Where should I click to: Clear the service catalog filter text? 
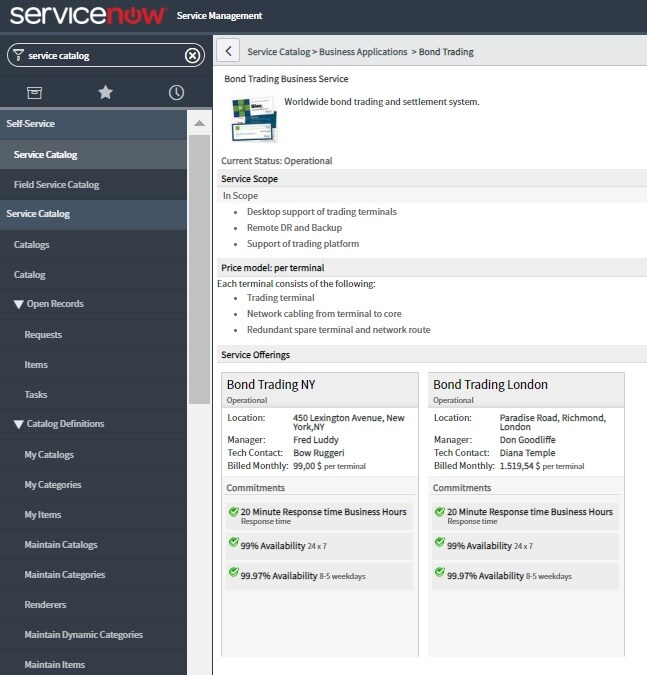[192, 56]
